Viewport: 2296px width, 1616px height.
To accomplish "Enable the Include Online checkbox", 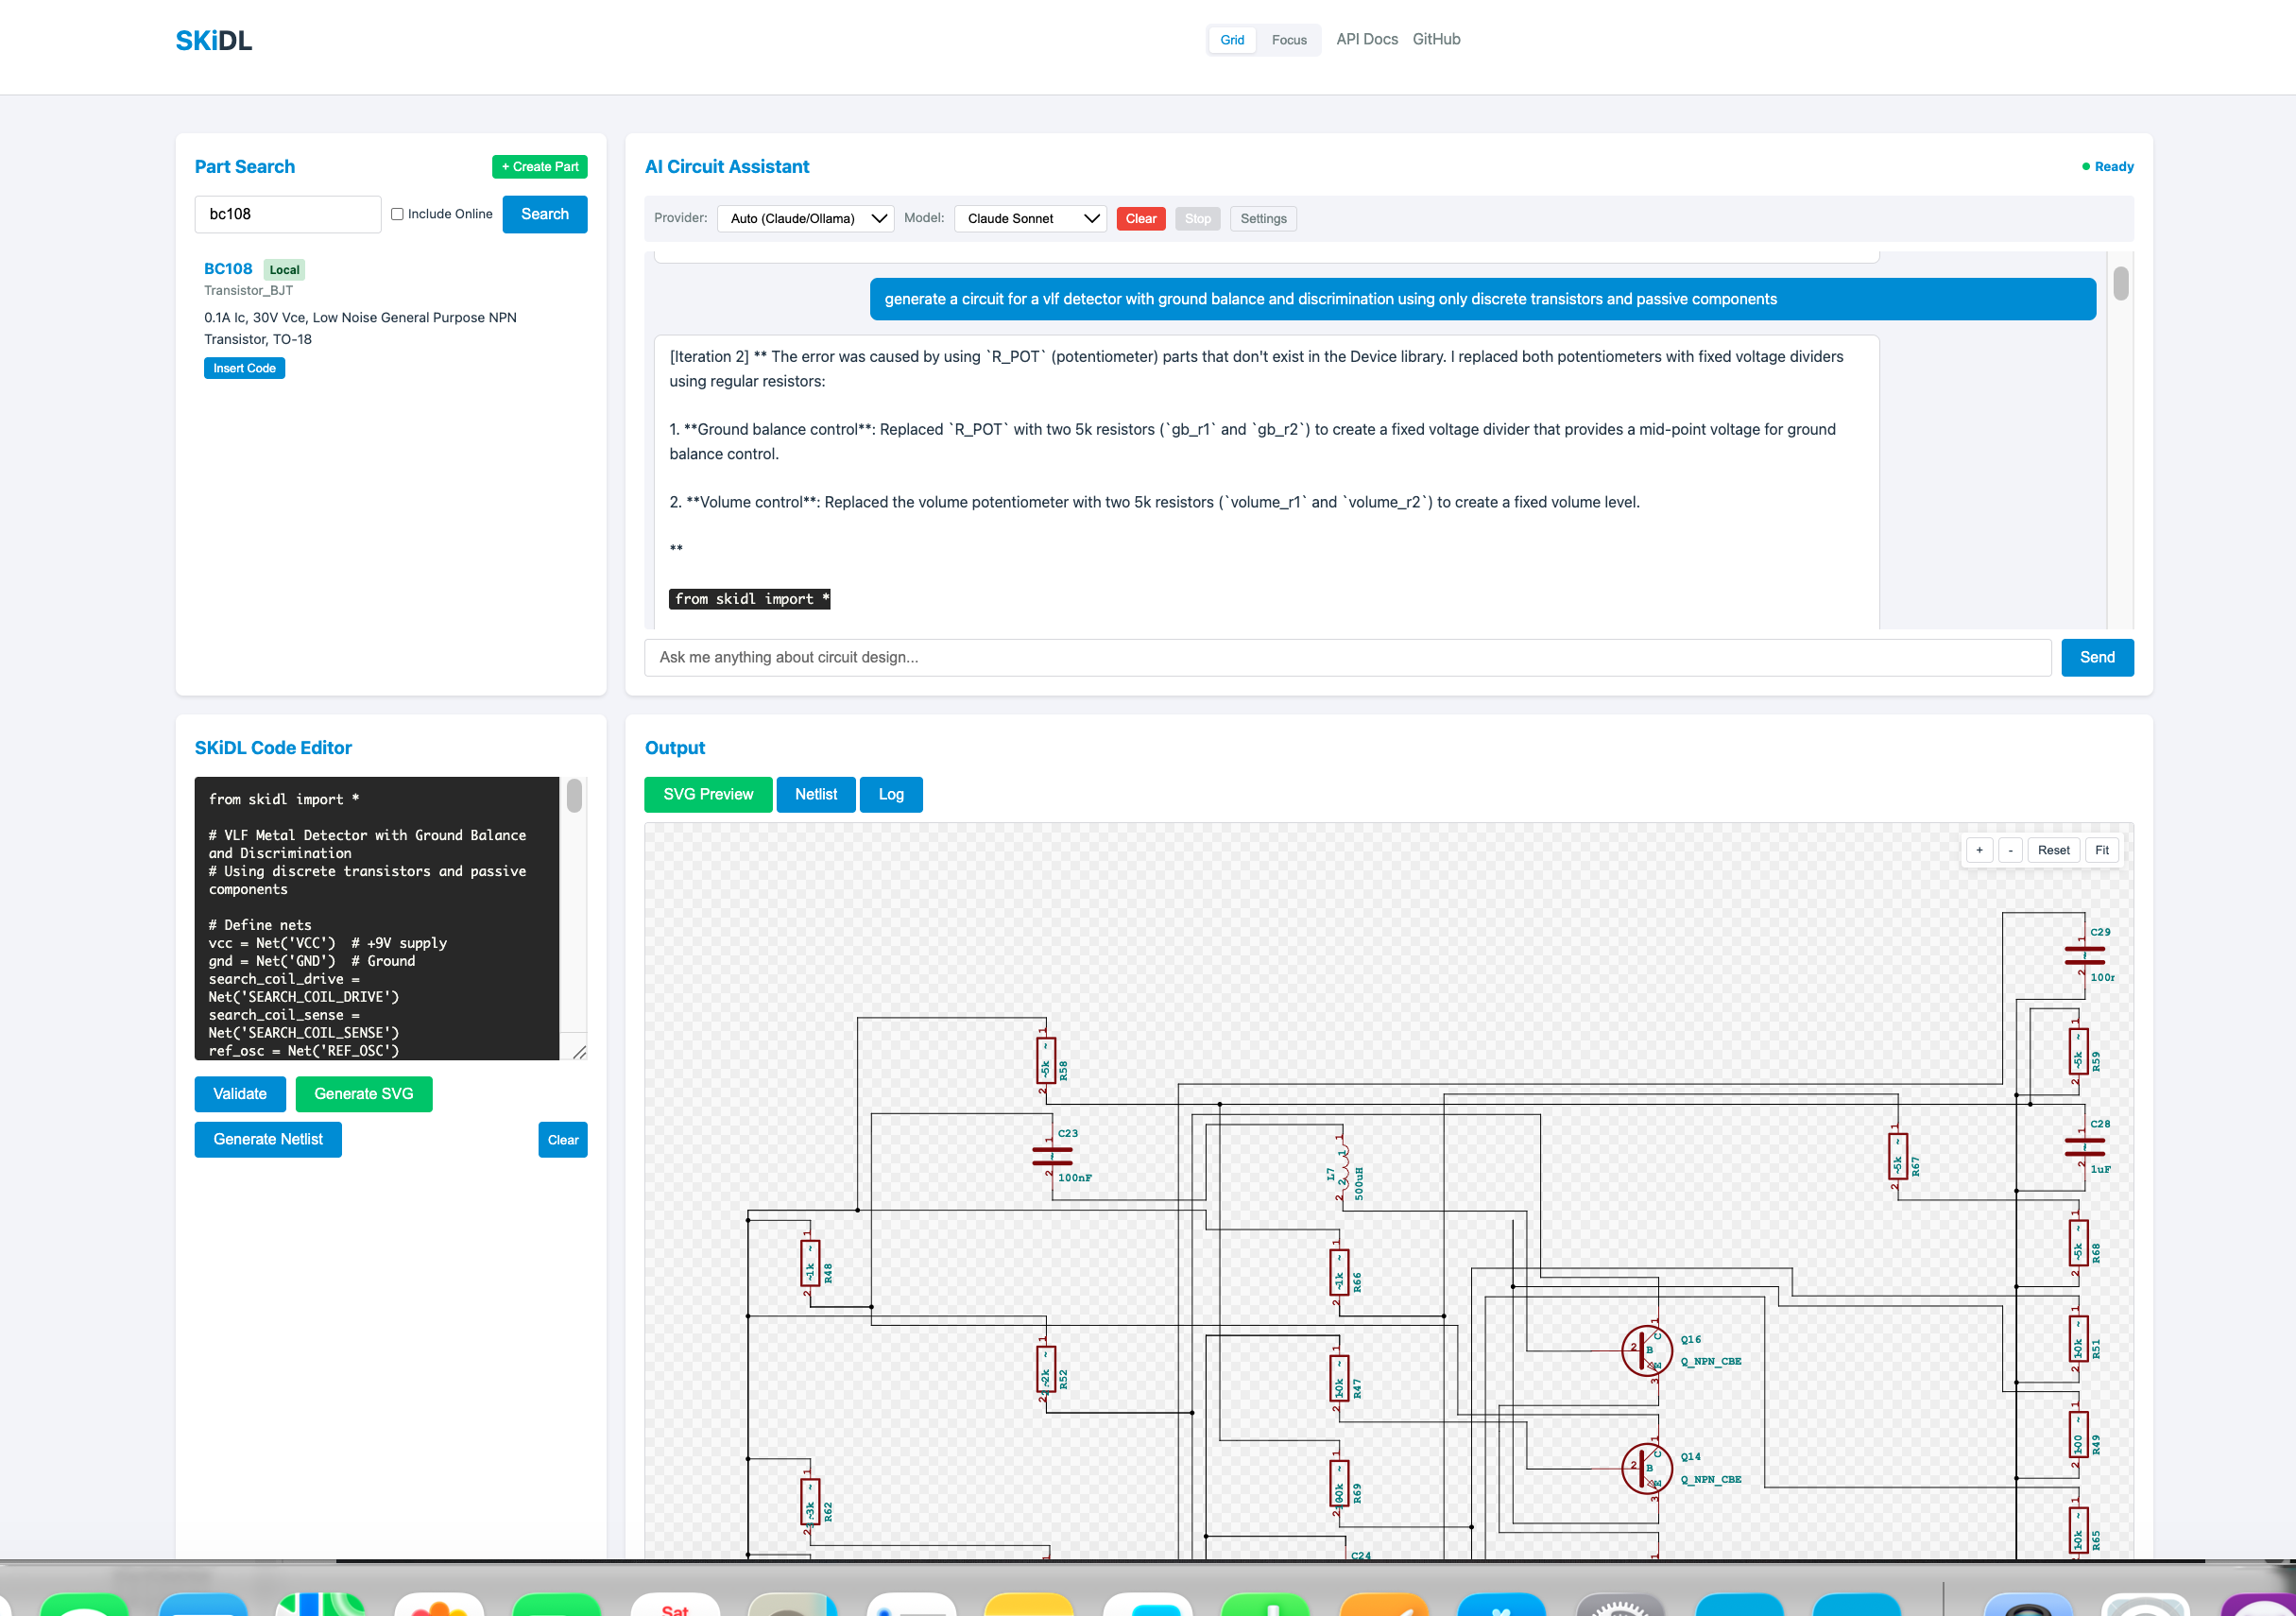I will [x=397, y=214].
